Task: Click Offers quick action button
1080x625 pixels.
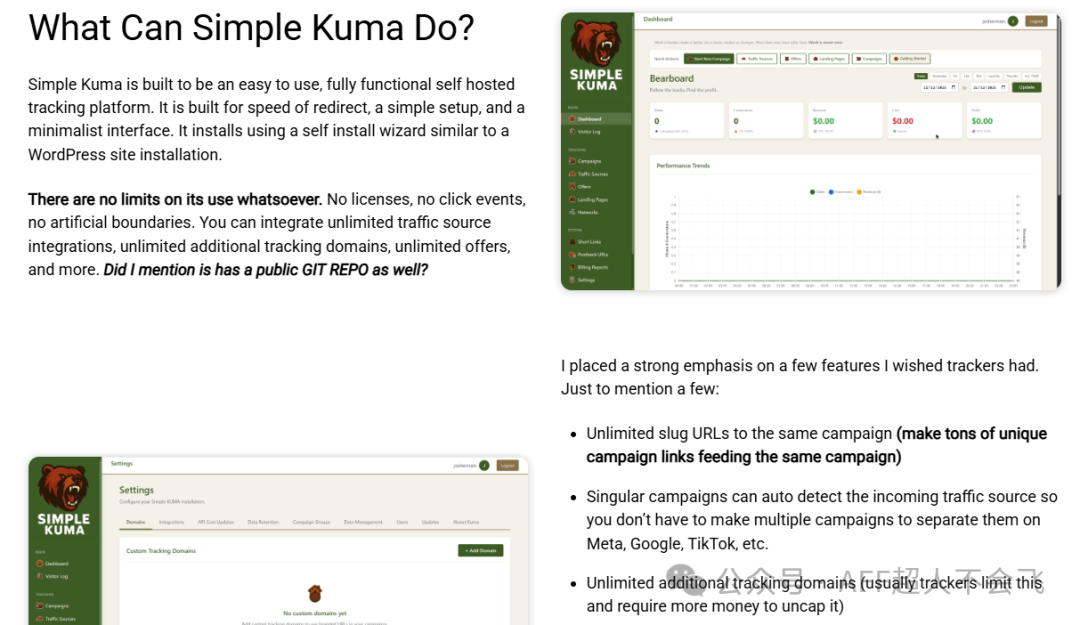Action: pos(793,59)
